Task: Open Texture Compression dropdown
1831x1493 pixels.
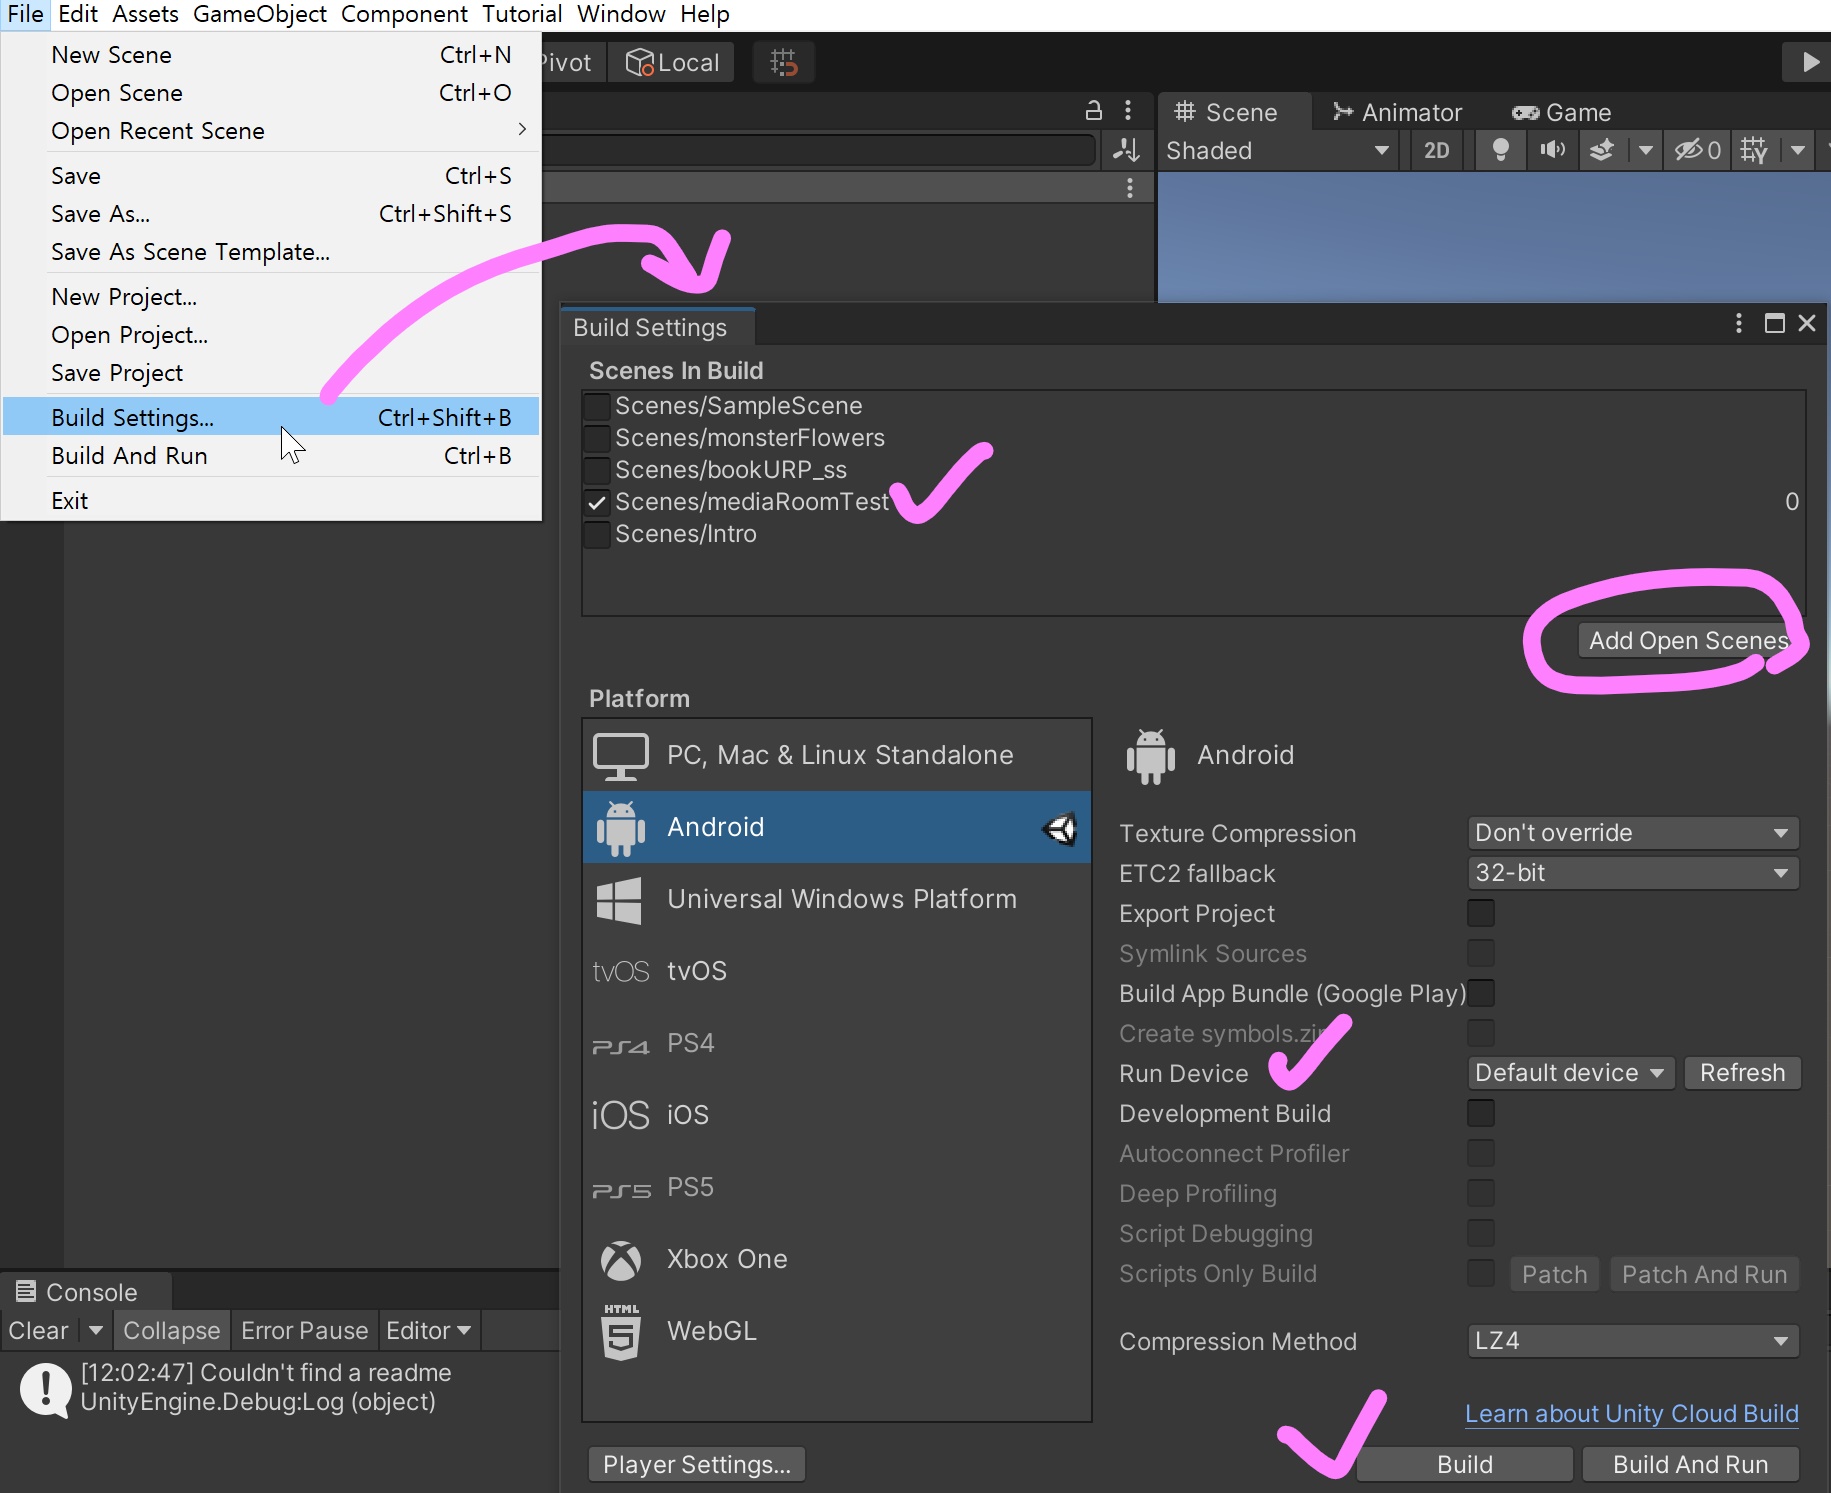Action: [1633, 833]
